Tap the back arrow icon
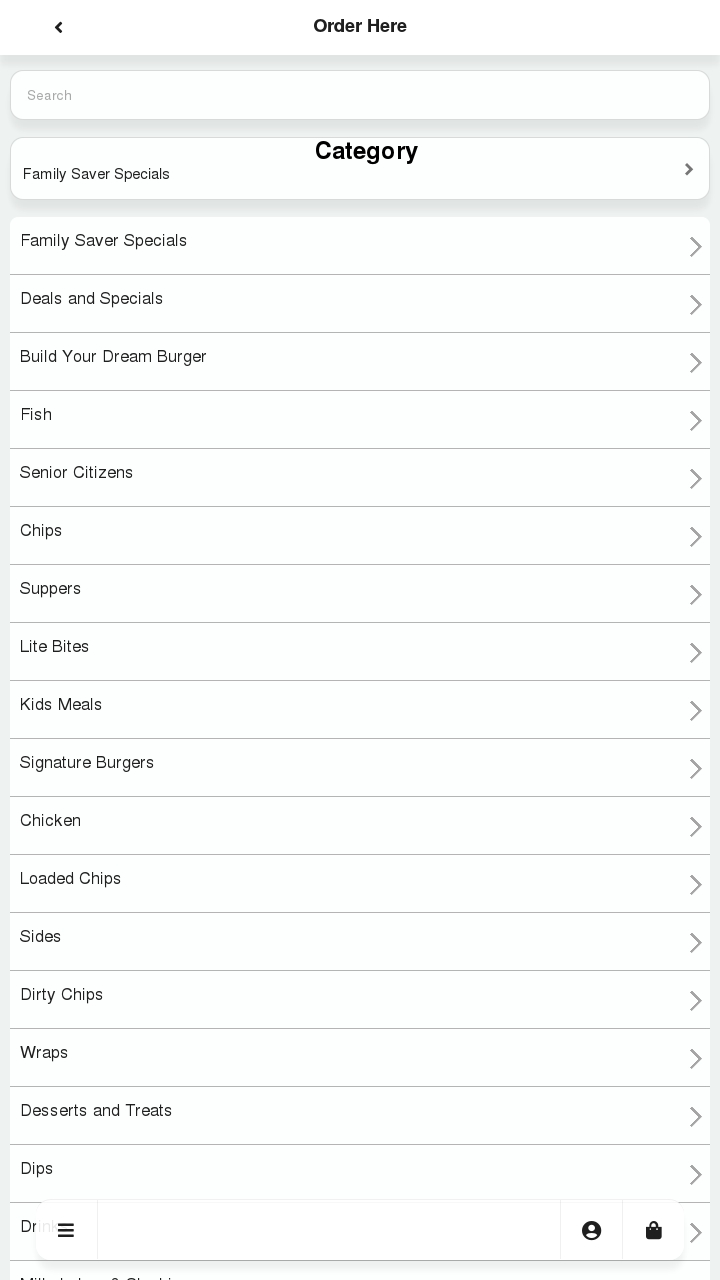This screenshot has width=720, height=1280. 59,27
